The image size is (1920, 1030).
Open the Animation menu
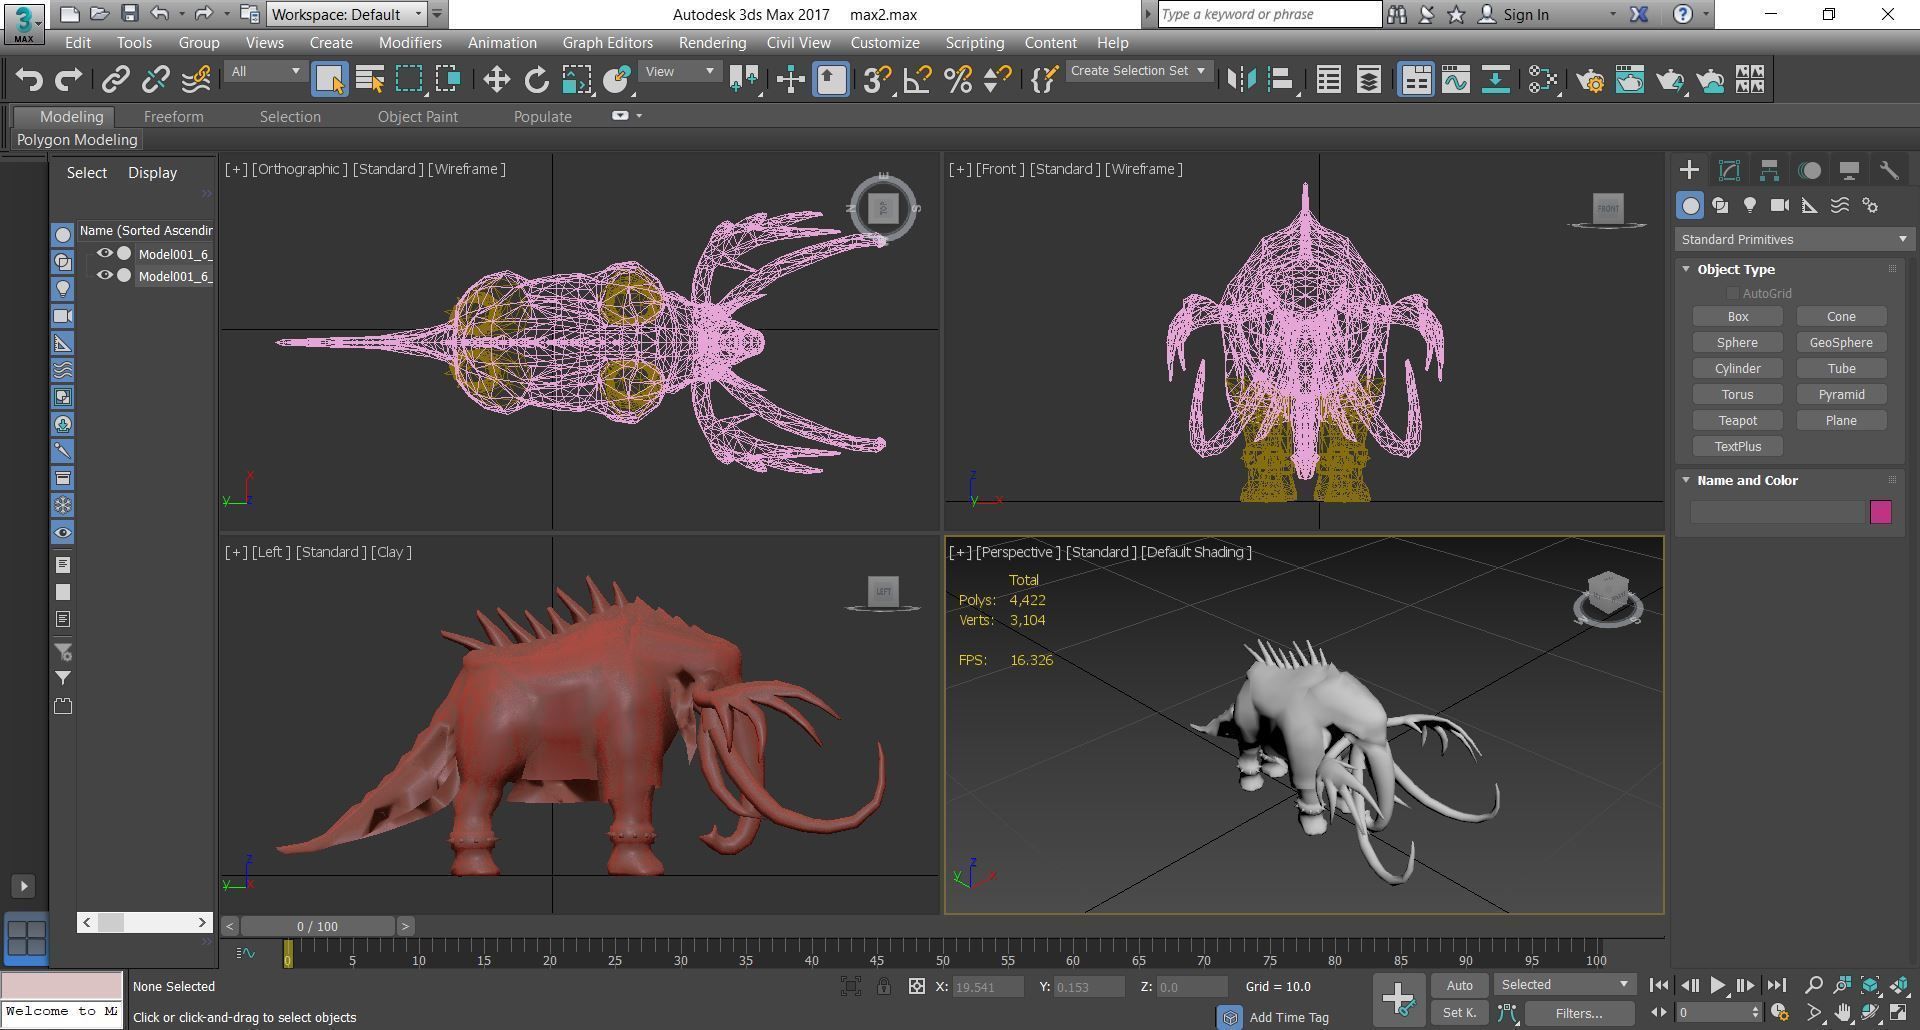pyautogui.click(x=502, y=43)
